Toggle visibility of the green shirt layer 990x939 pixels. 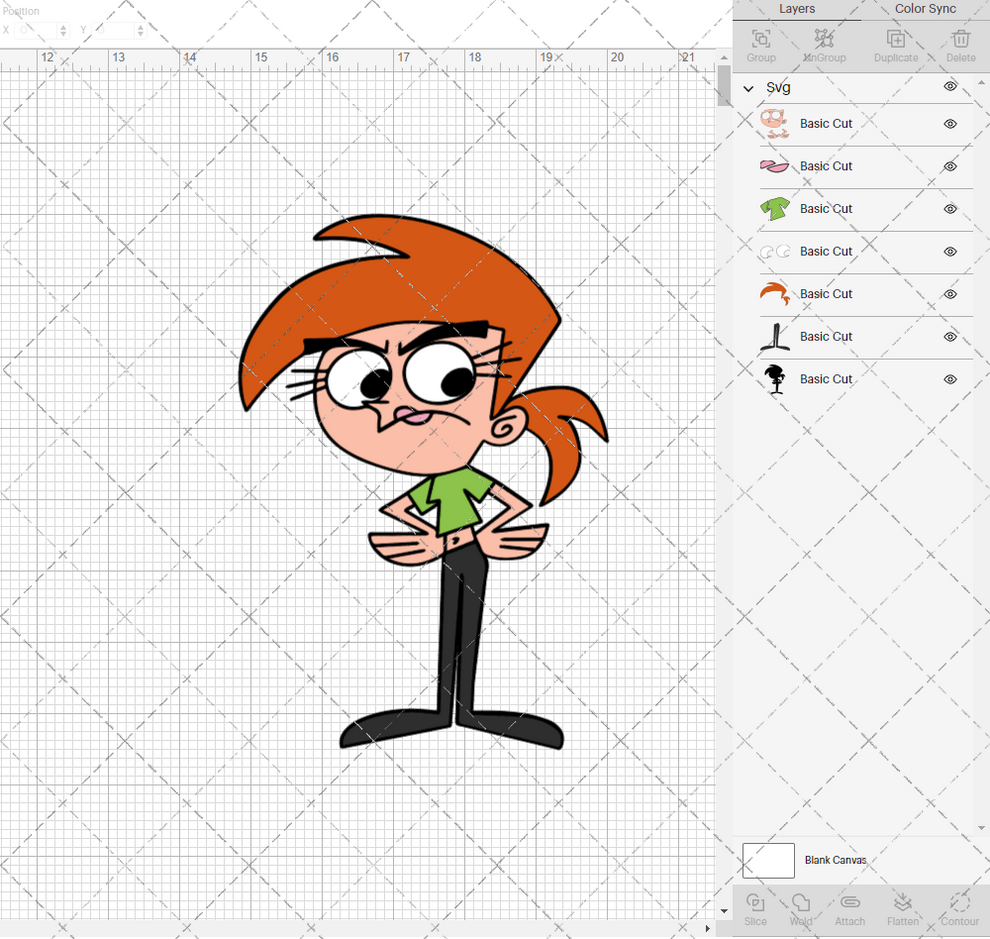pos(949,209)
